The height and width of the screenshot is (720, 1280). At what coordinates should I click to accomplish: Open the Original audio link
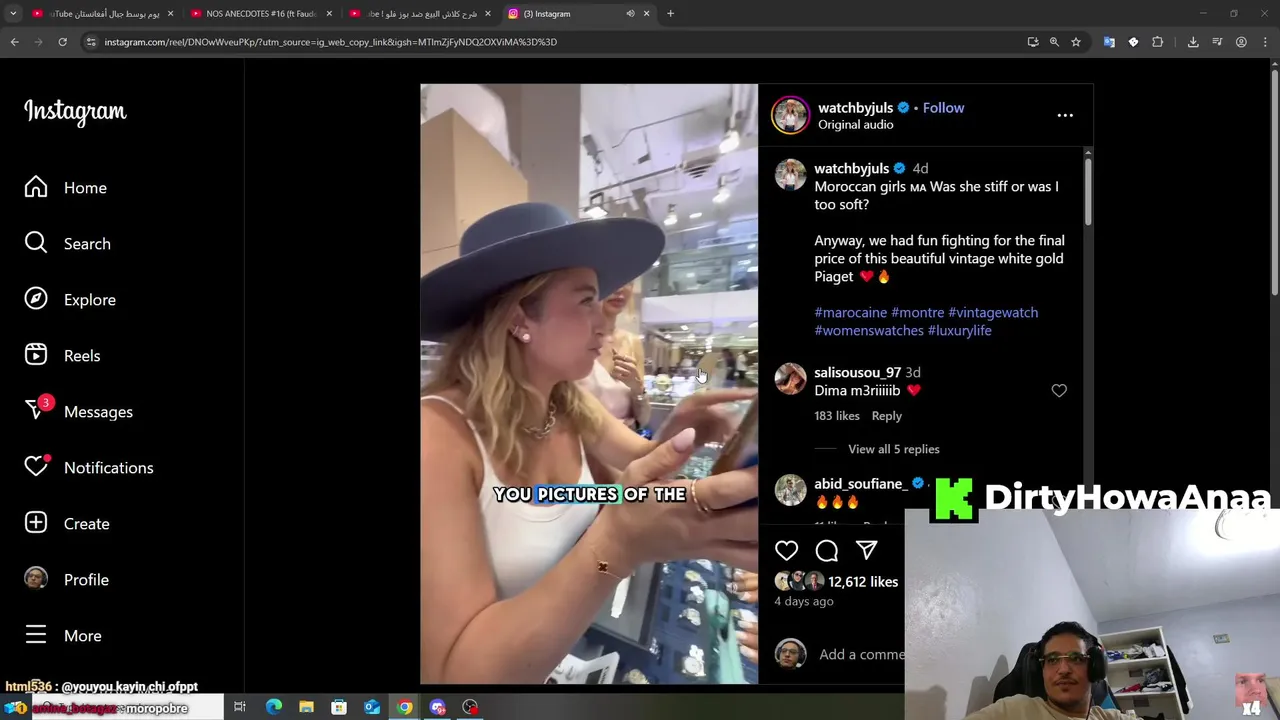click(855, 125)
